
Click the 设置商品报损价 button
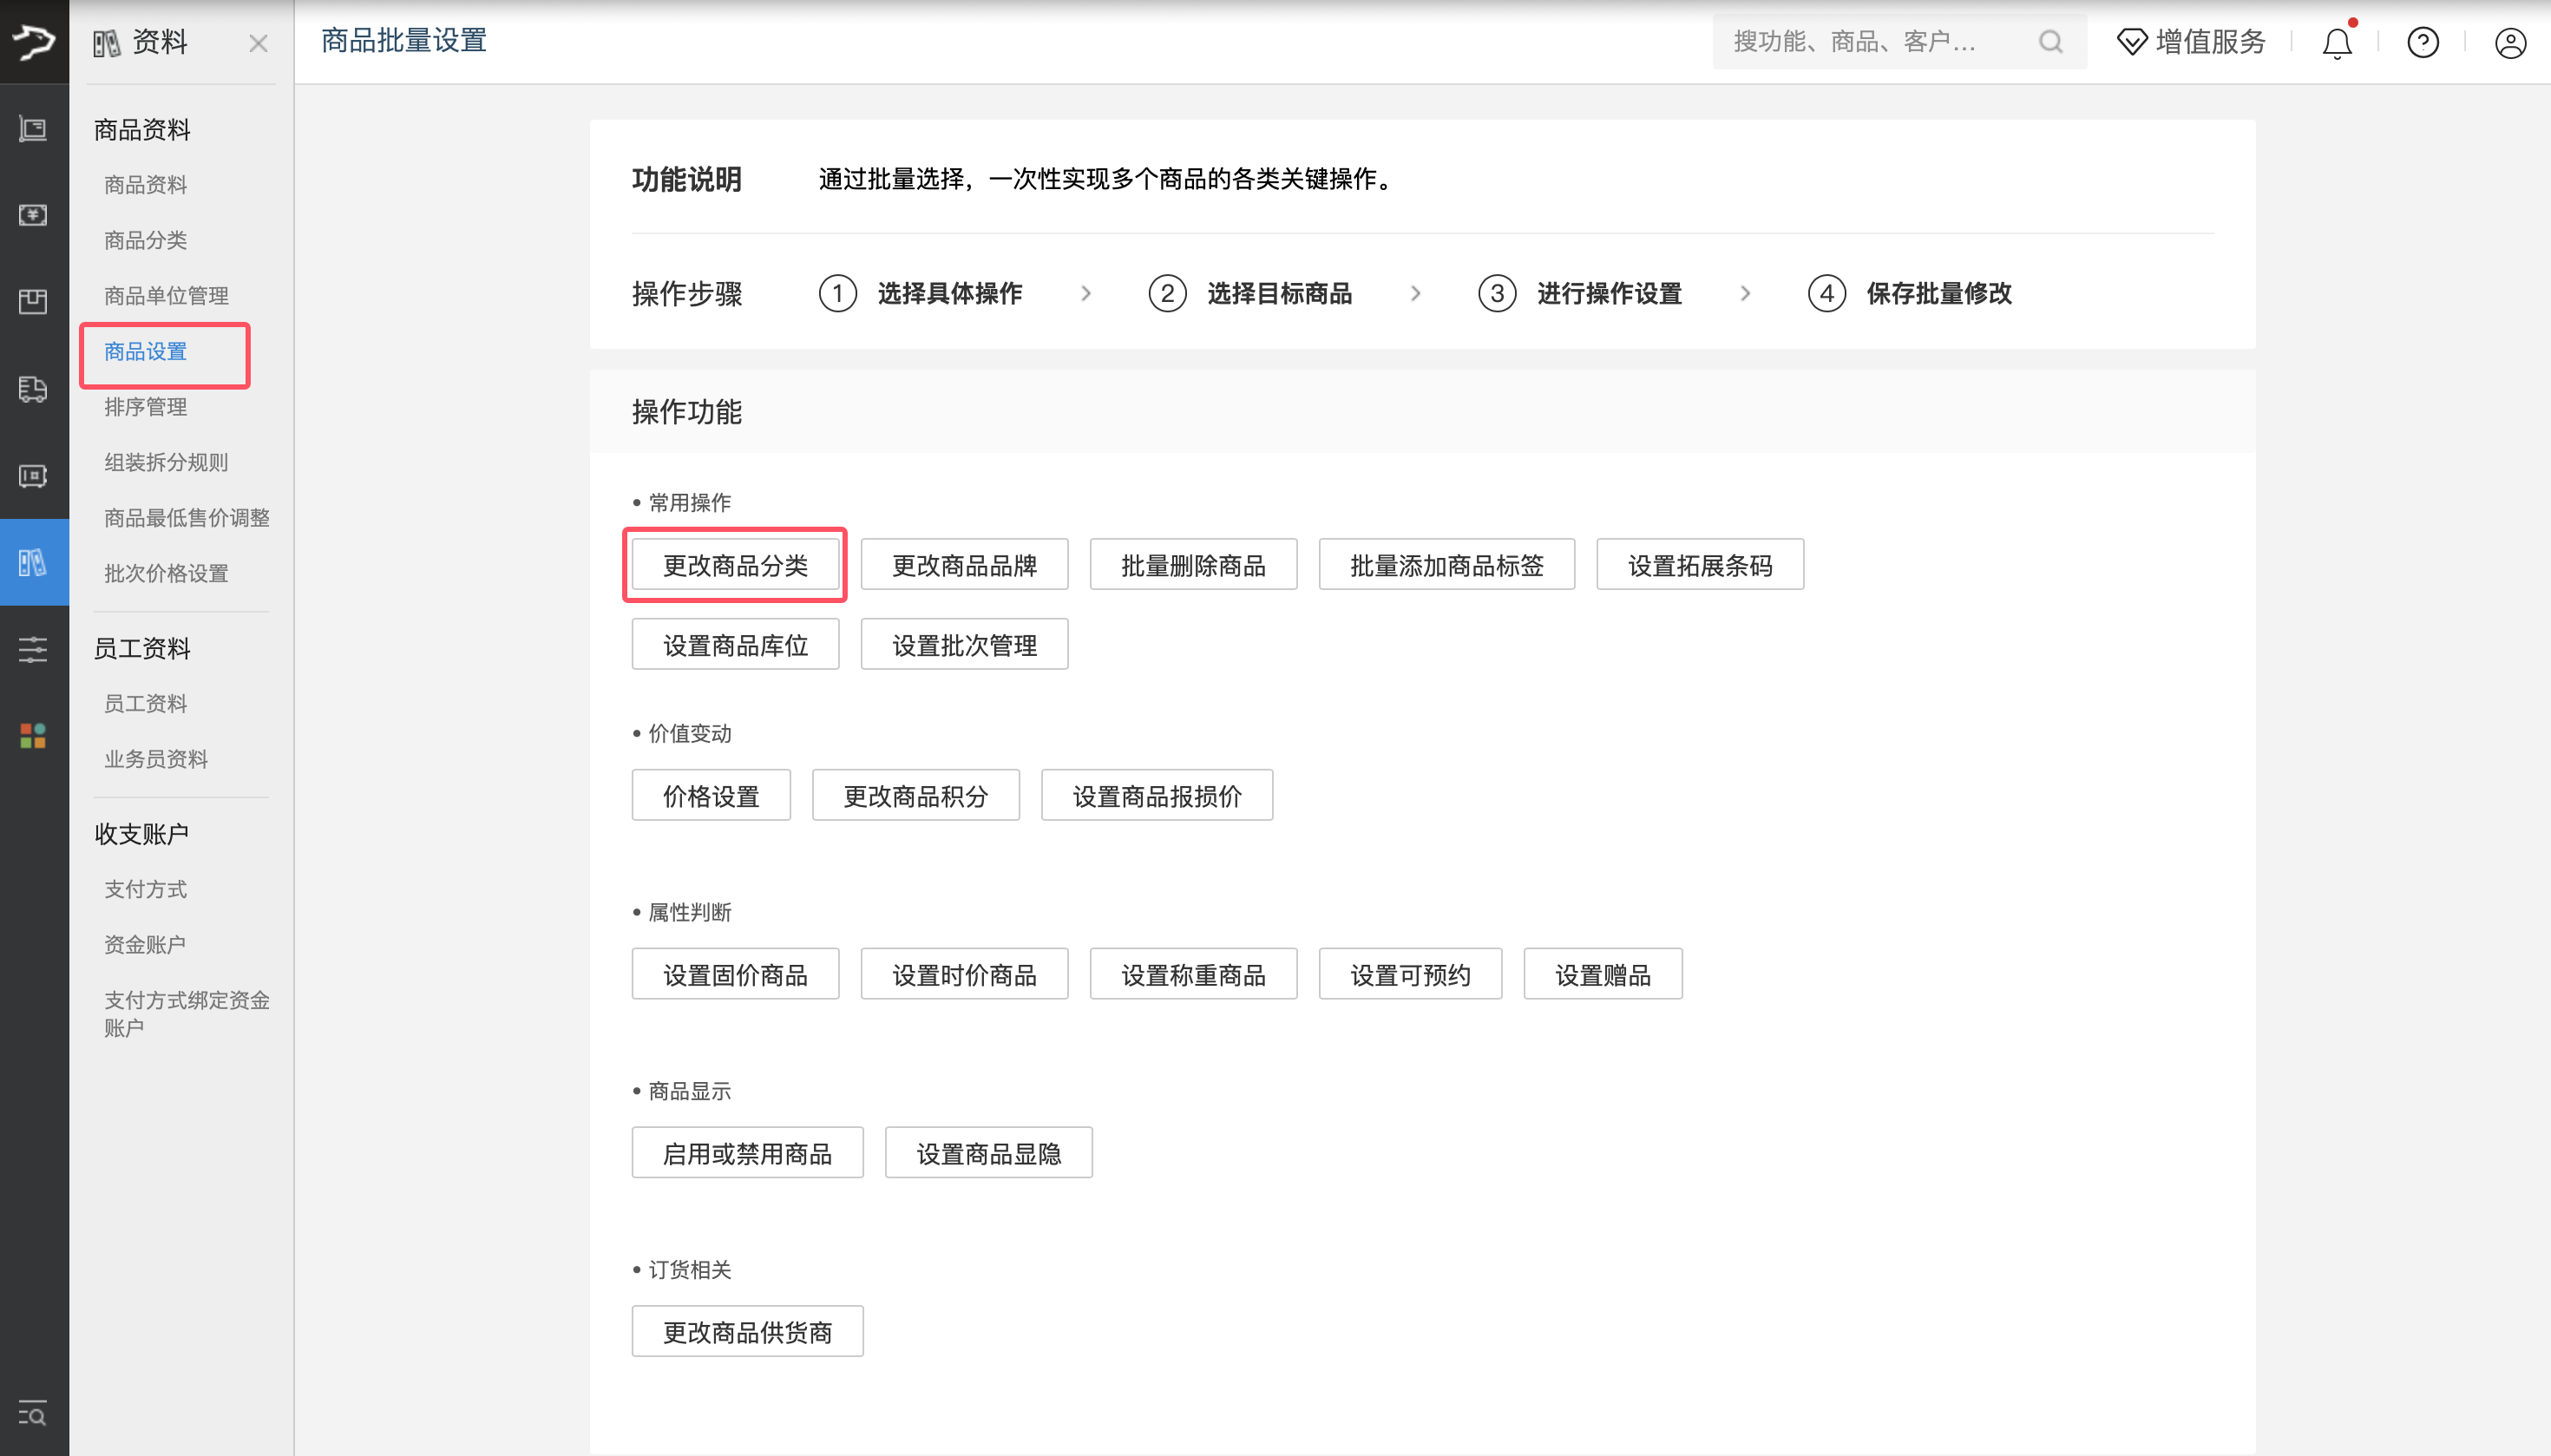[x=1157, y=796]
